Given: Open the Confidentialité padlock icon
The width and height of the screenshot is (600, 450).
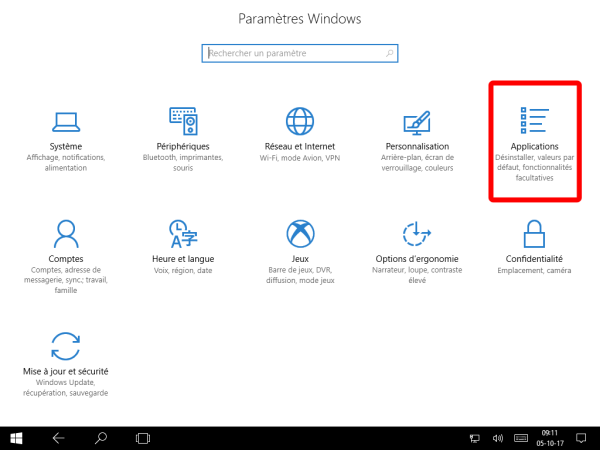Looking at the screenshot, I should click(534, 233).
